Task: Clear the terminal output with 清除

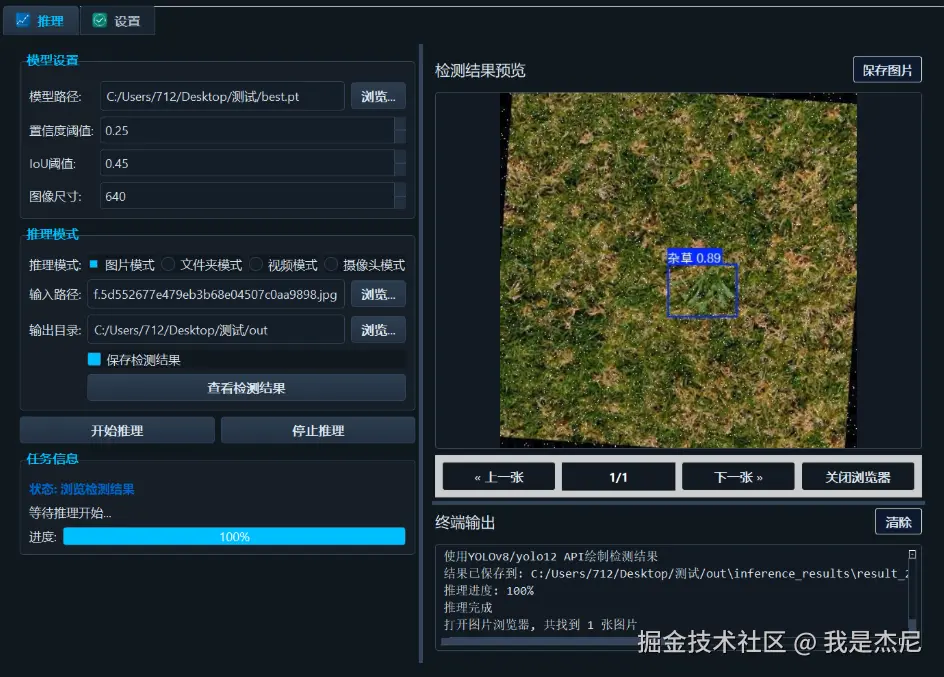Action: [897, 521]
